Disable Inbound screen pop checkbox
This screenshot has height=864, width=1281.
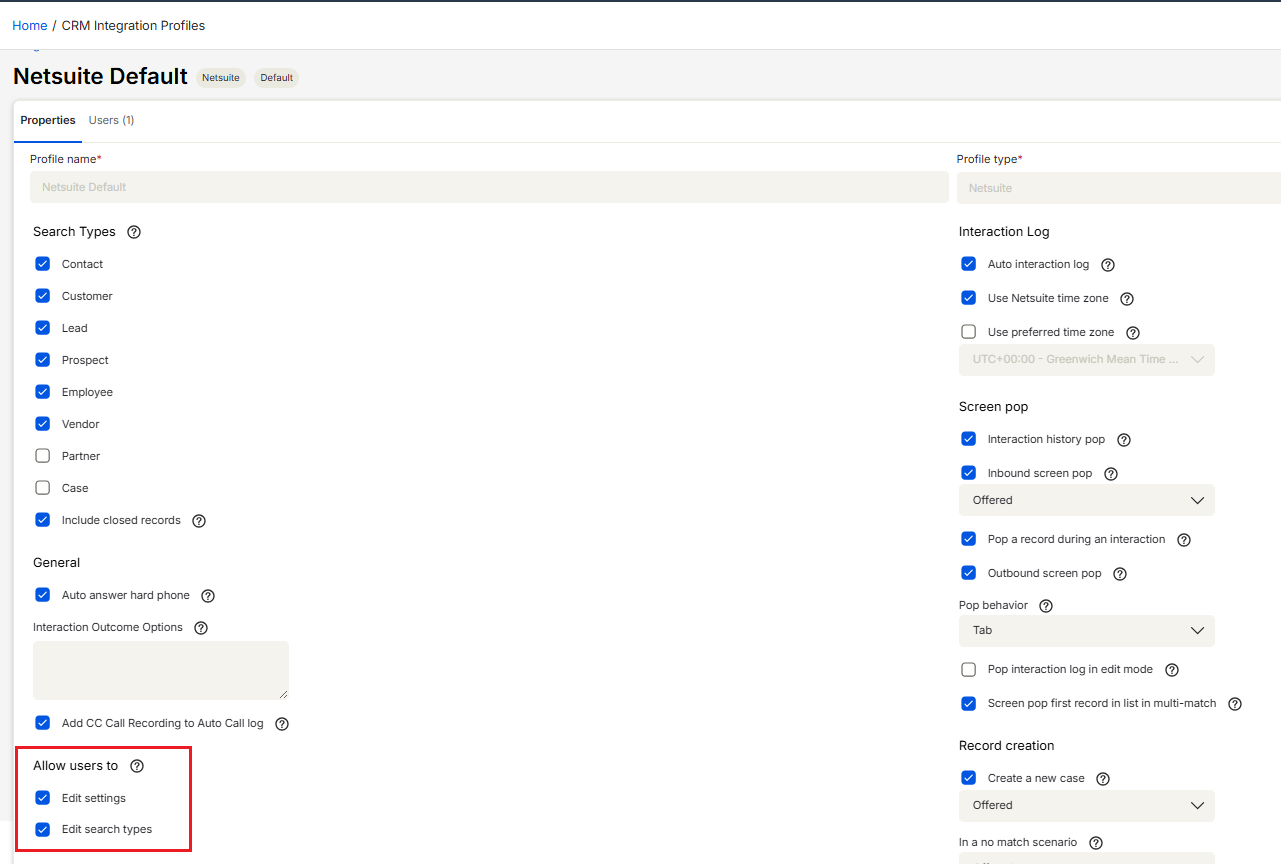(969, 473)
